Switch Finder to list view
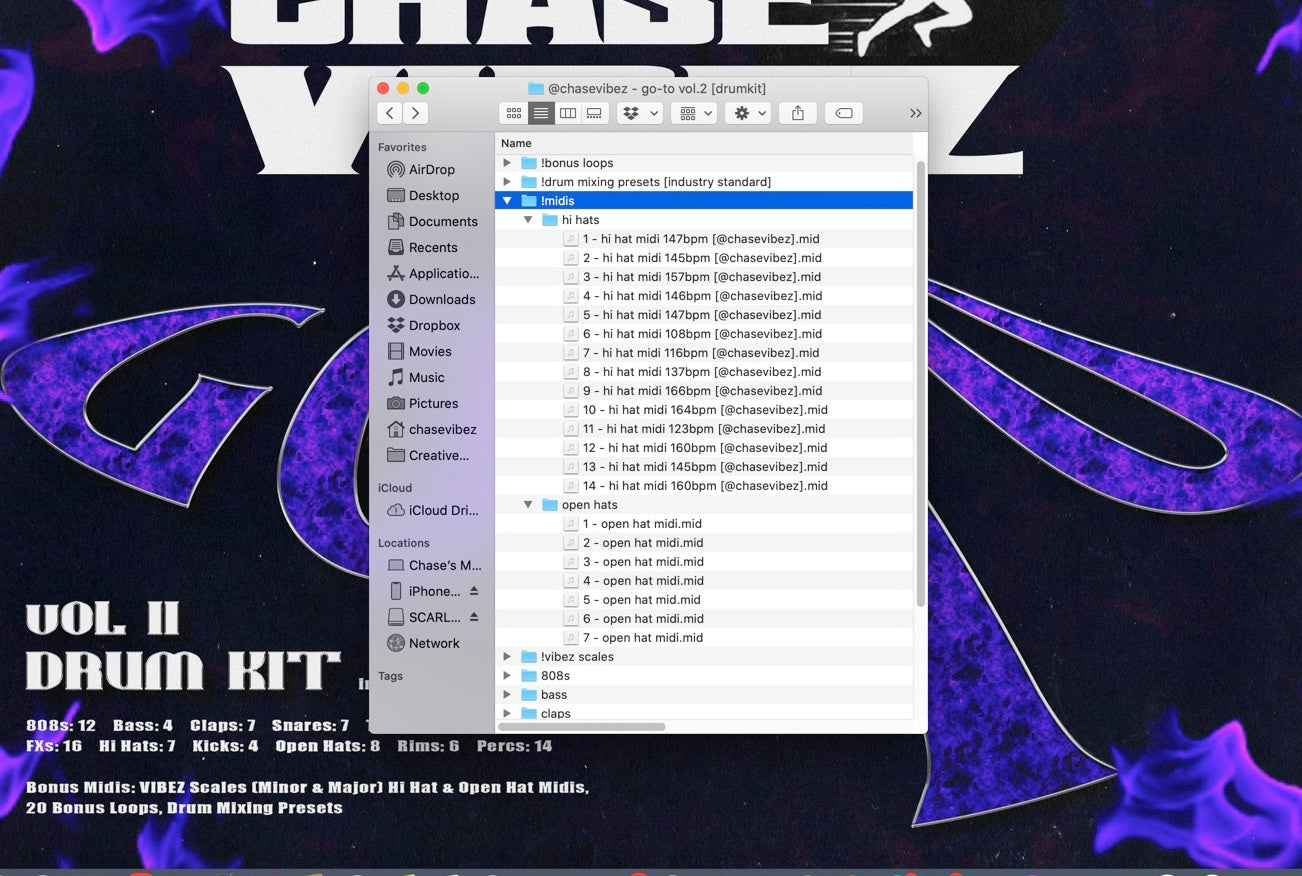The image size is (1302, 876). (x=541, y=113)
